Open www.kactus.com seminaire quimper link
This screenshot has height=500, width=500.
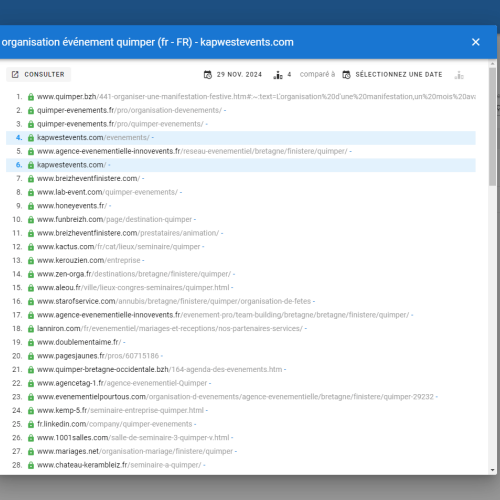point(119,247)
